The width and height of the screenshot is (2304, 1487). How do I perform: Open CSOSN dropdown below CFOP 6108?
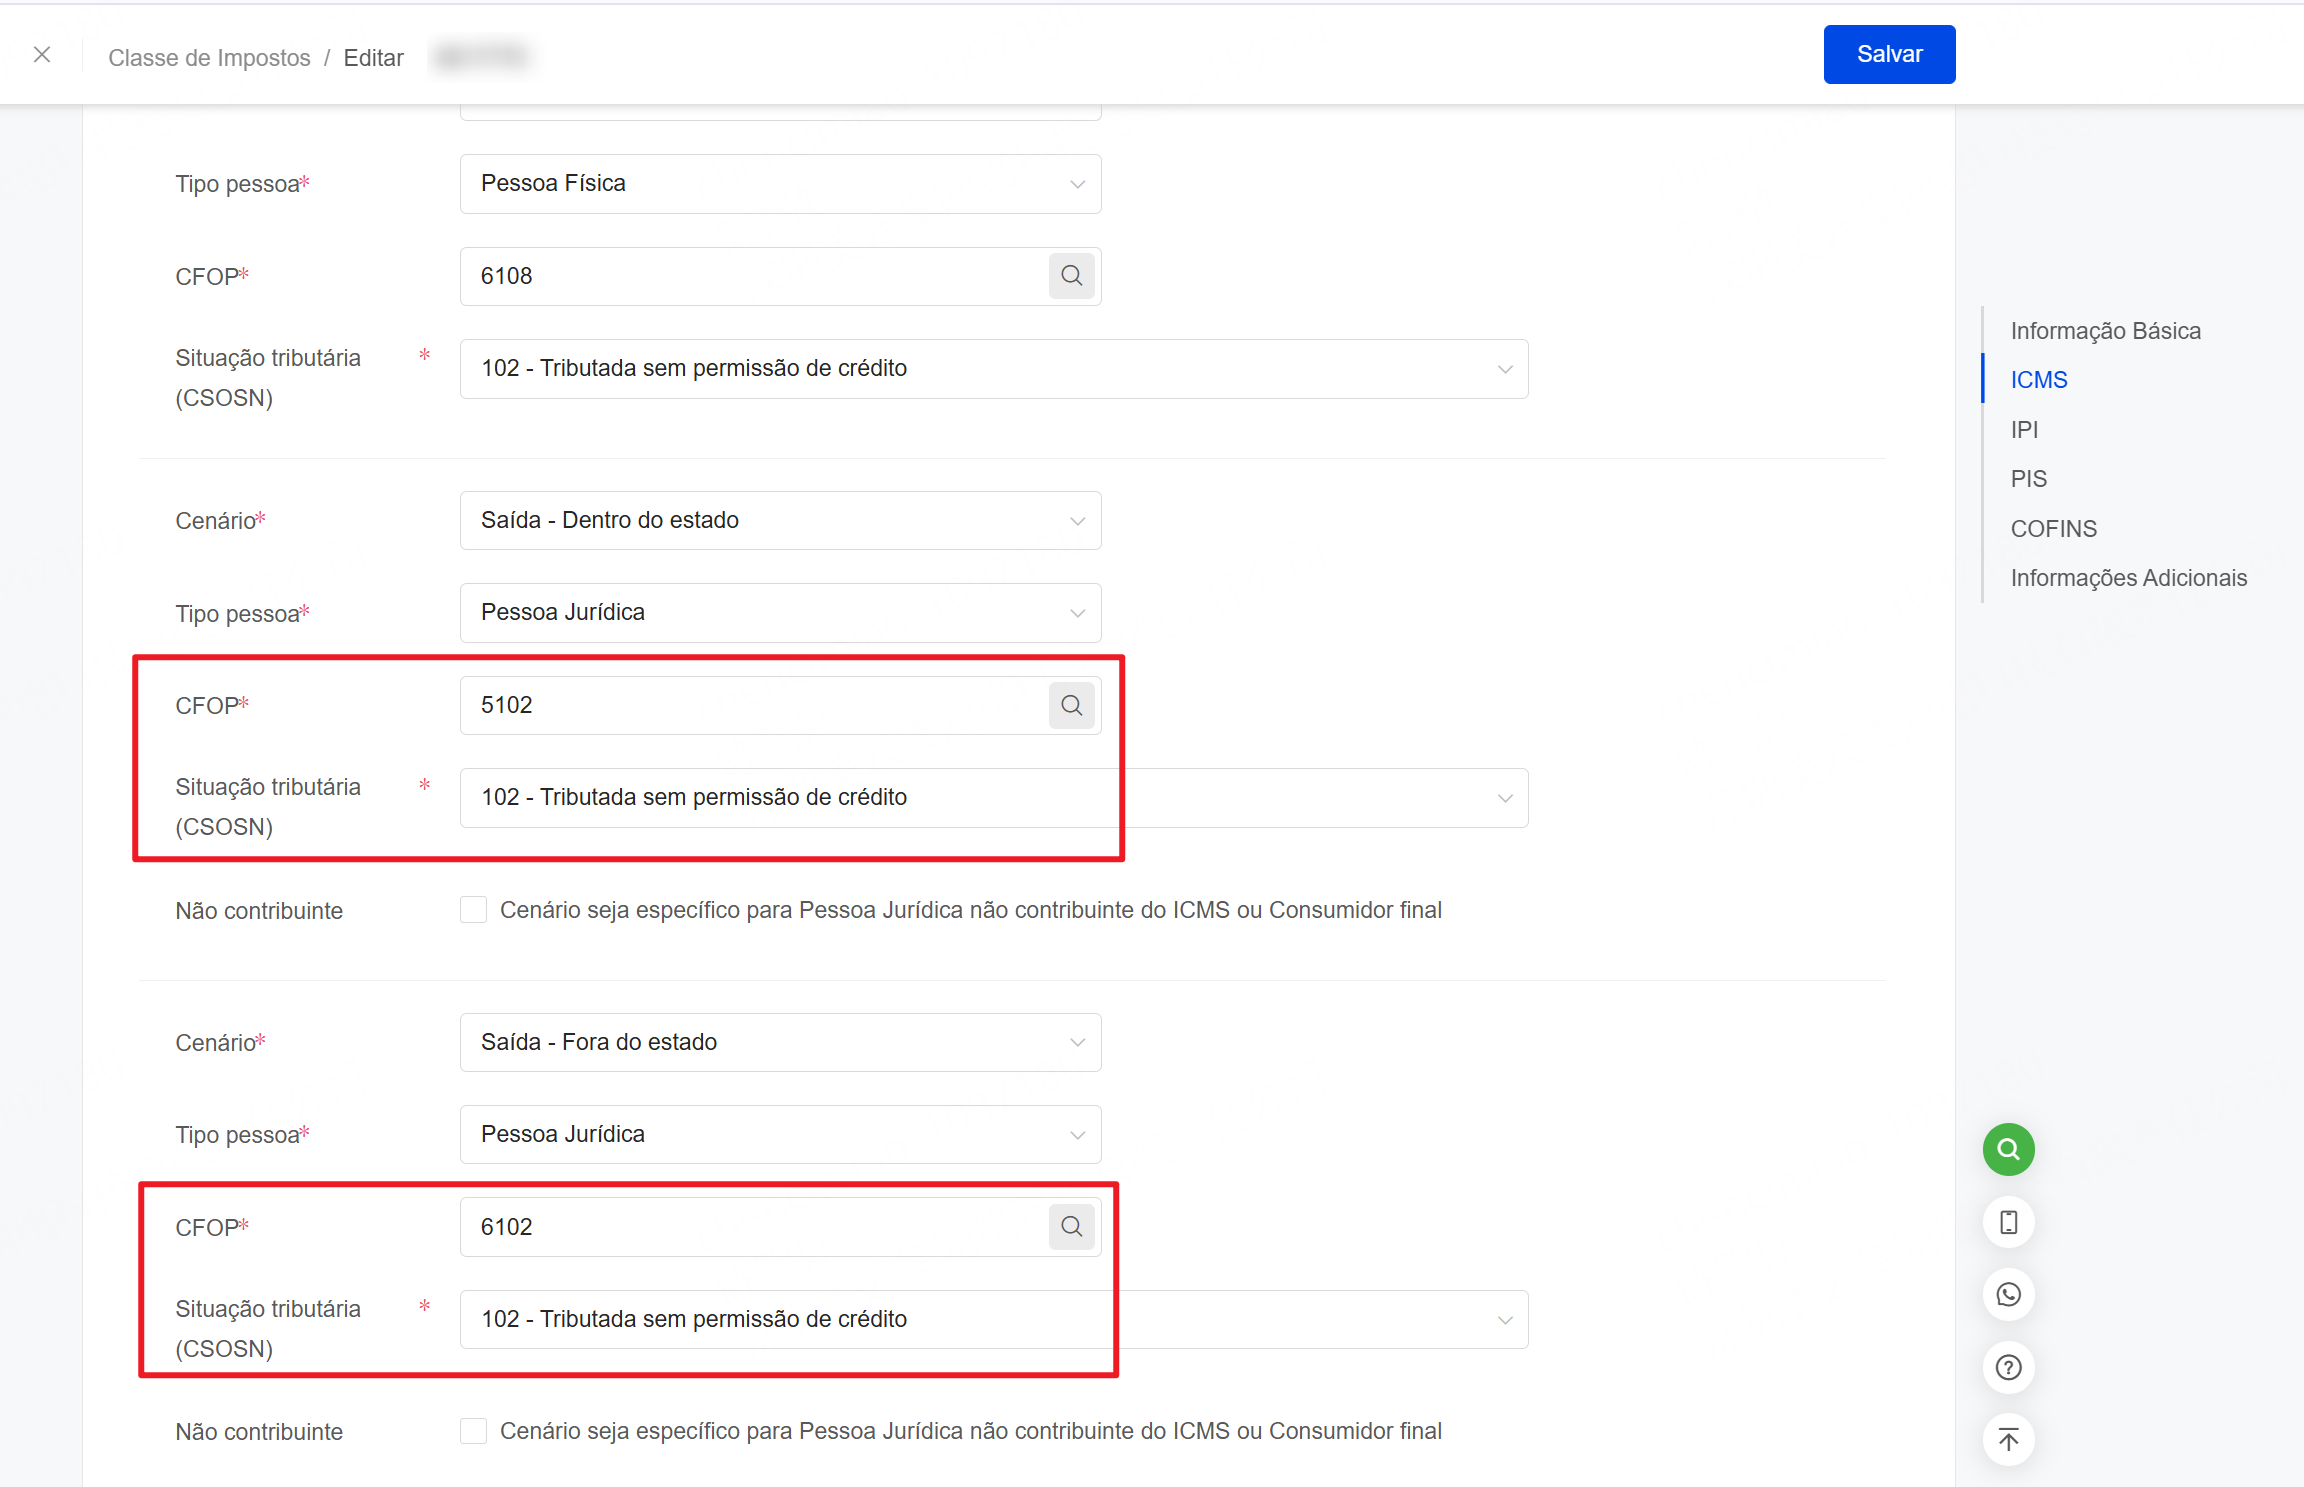click(x=993, y=369)
